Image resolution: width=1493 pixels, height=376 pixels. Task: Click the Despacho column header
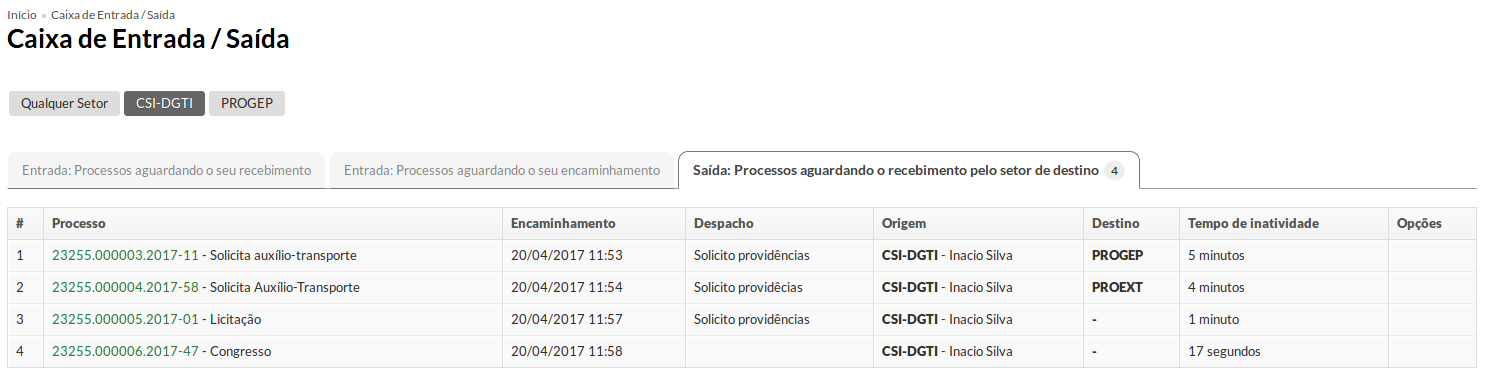tap(723, 223)
